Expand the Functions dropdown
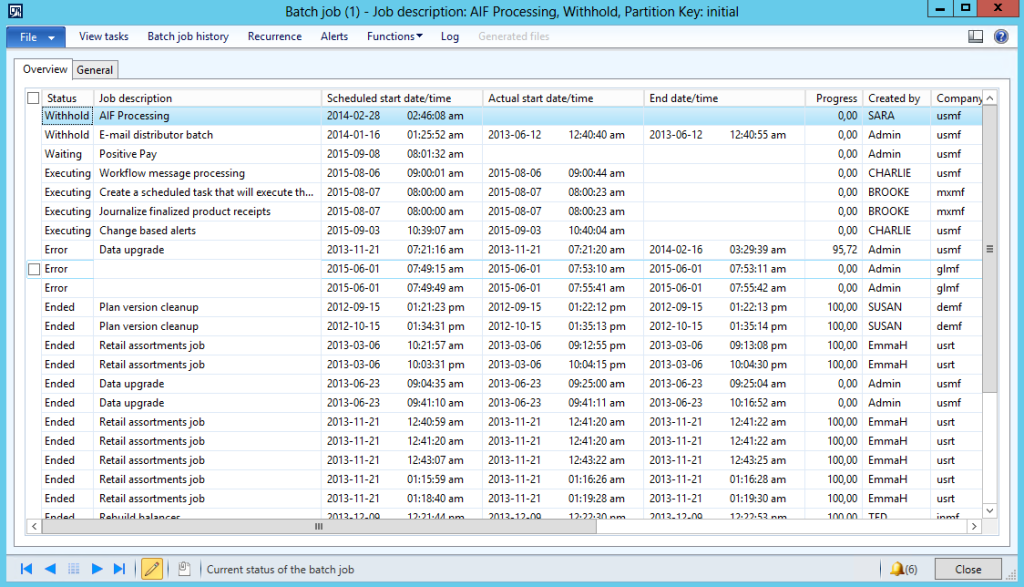The image size is (1024, 587). pos(394,37)
